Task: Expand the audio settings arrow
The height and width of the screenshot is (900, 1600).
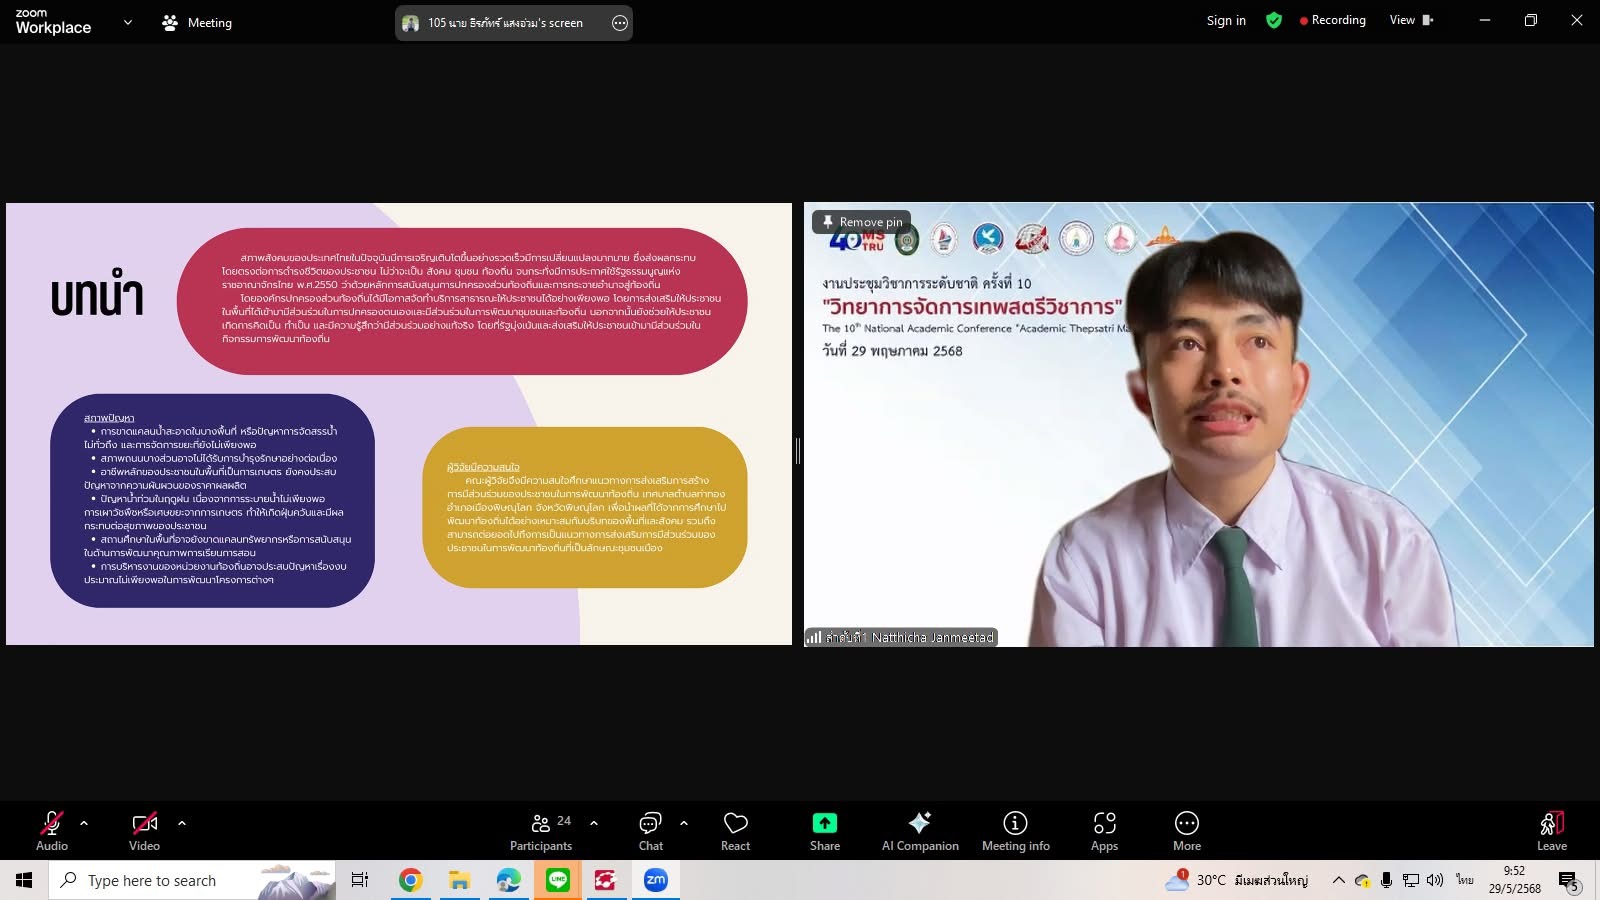Action: click(x=84, y=823)
